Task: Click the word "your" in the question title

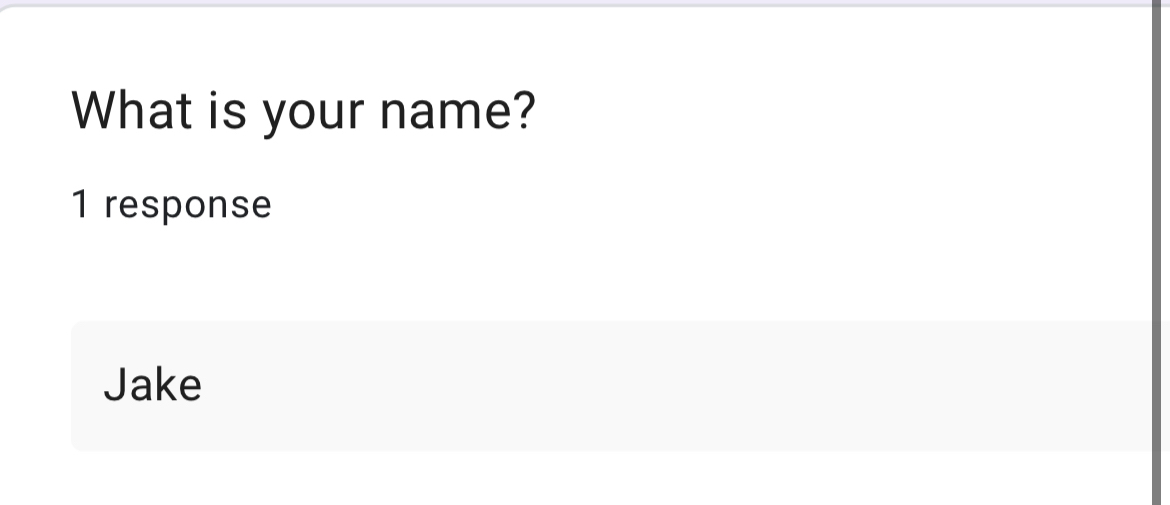Action: click(313, 112)
